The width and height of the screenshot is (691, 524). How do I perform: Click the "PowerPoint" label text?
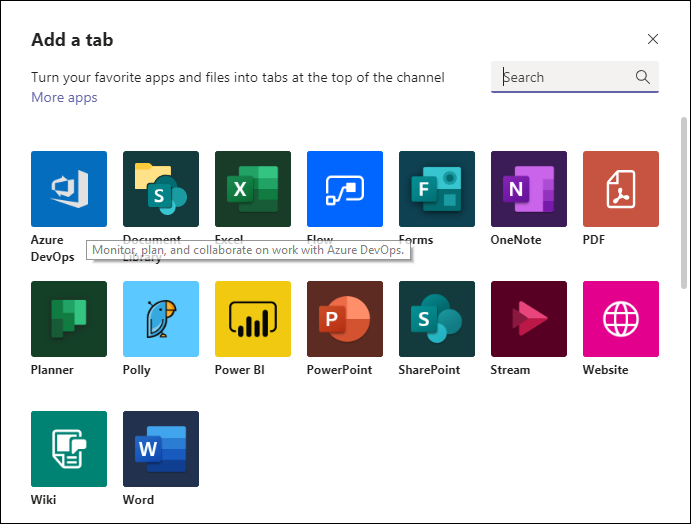339,370
